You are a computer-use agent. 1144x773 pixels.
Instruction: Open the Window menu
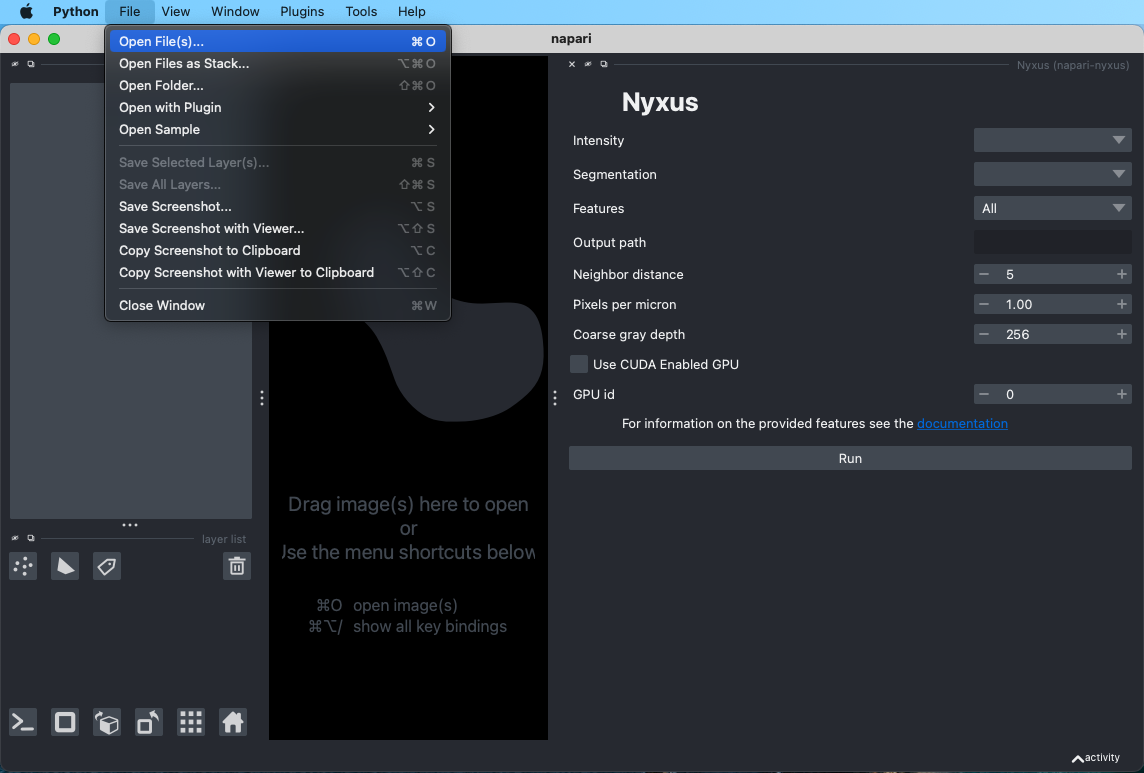coord(235,12)
